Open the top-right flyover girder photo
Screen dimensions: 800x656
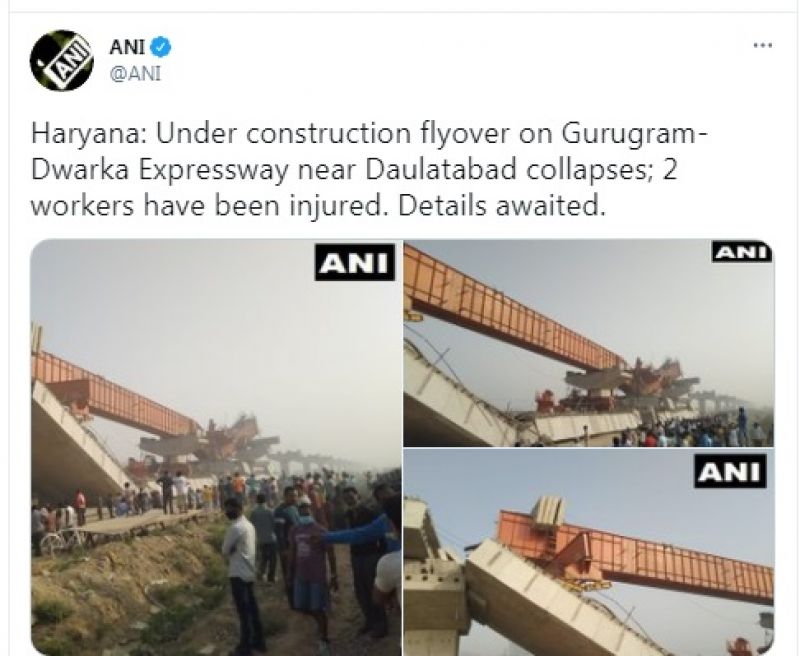point(589,343)
